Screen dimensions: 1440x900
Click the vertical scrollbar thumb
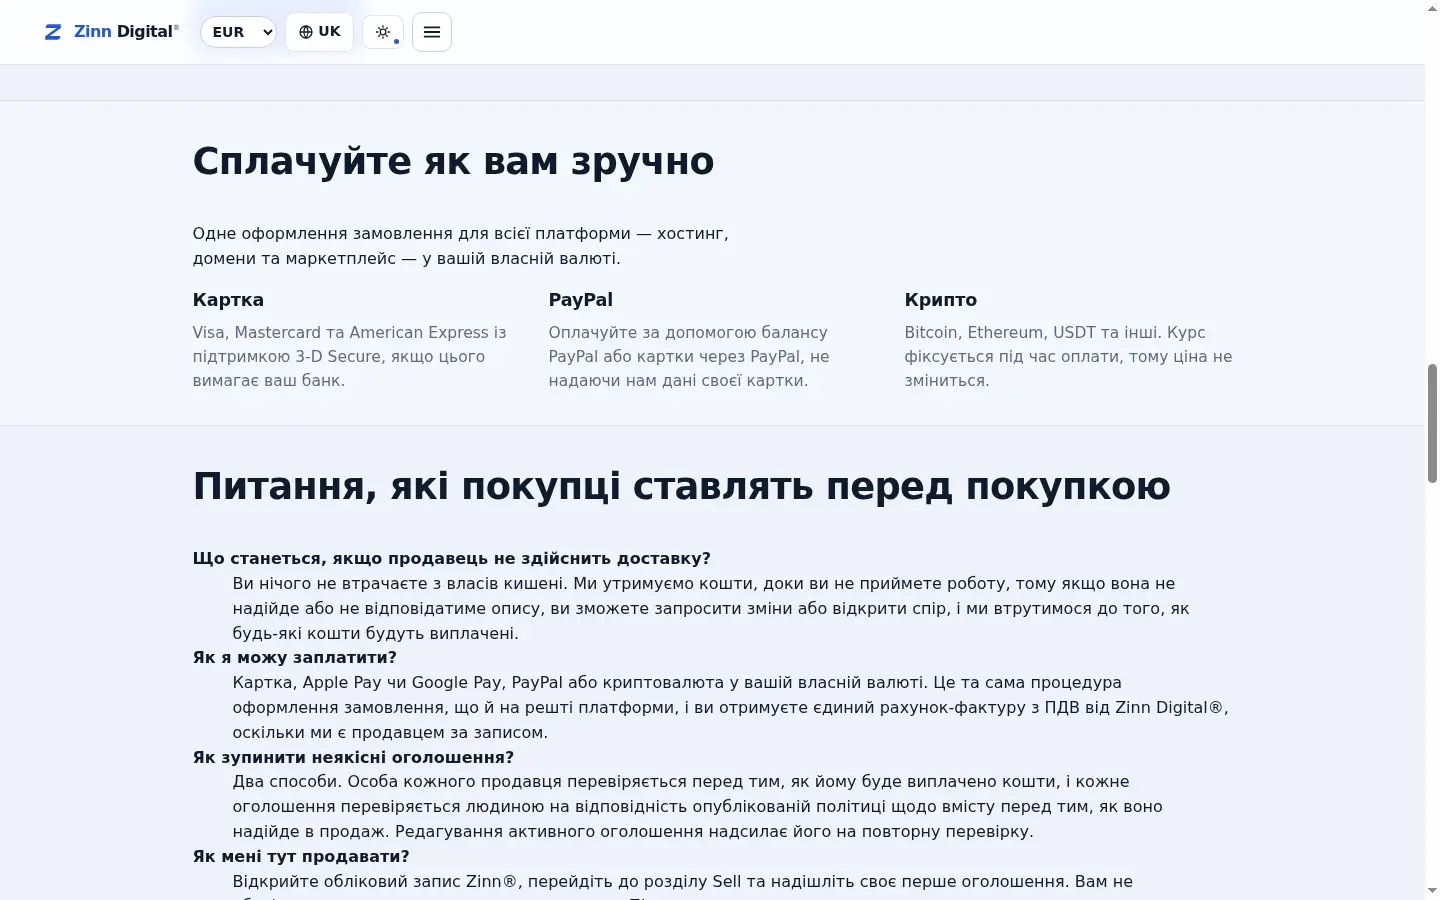(x=1432, y=423)
